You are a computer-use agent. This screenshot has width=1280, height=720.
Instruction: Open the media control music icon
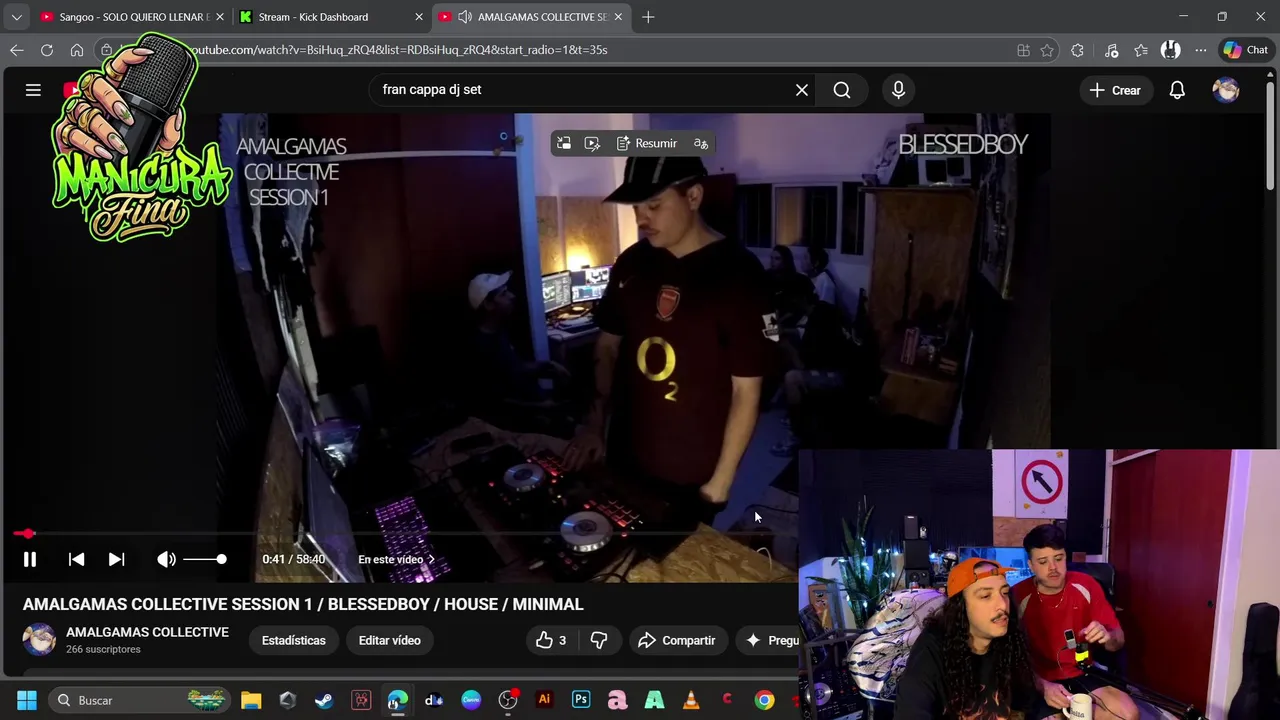point(1111,50)
